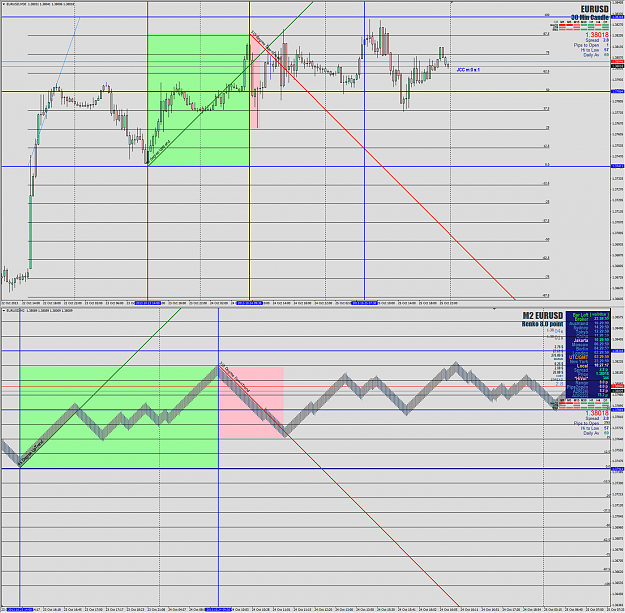
Task: Select the pink rectangle on the M30 chart
Action: click(x=255, y=81)
